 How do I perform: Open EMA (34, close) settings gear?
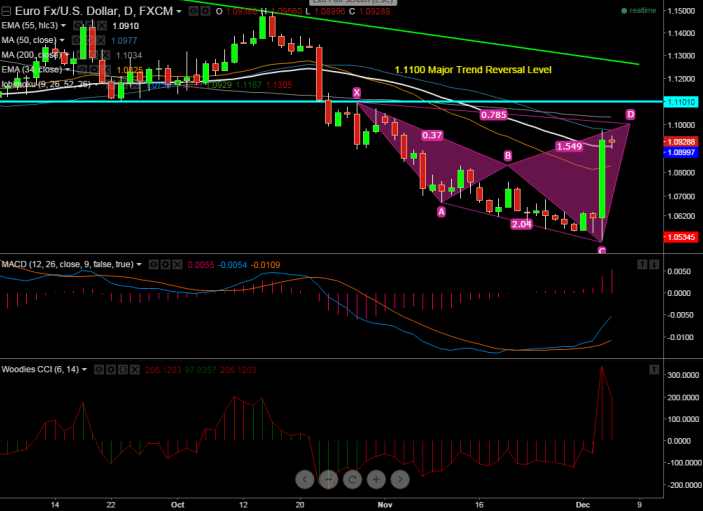(x=94, y=70)
